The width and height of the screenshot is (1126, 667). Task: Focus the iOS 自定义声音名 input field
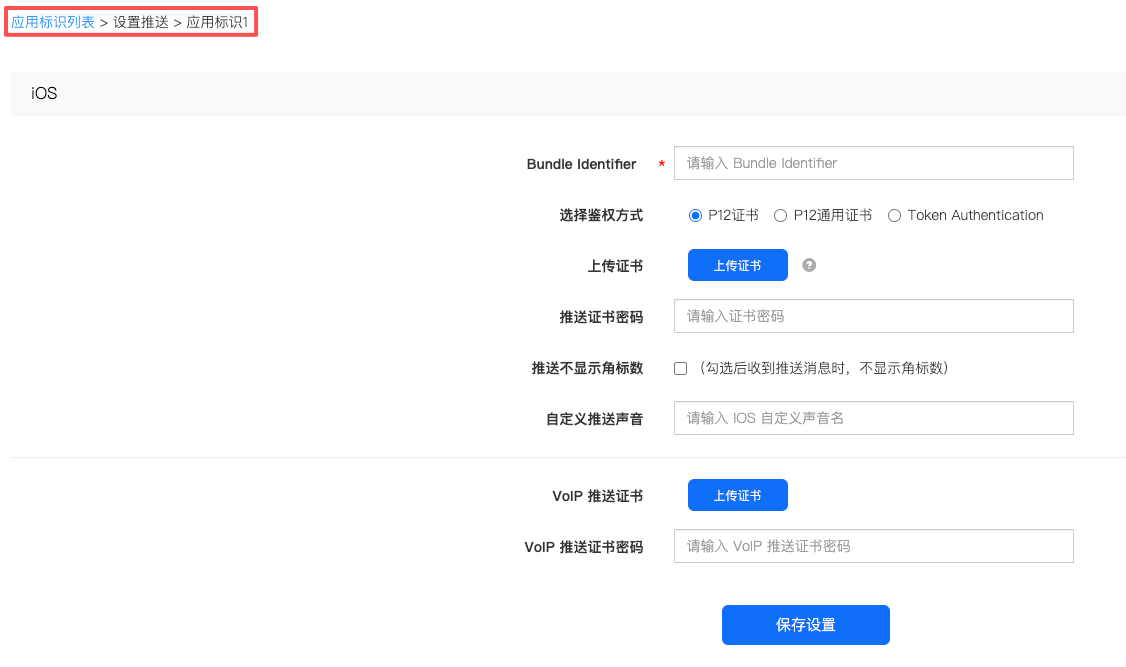click(x=873, y=418)
